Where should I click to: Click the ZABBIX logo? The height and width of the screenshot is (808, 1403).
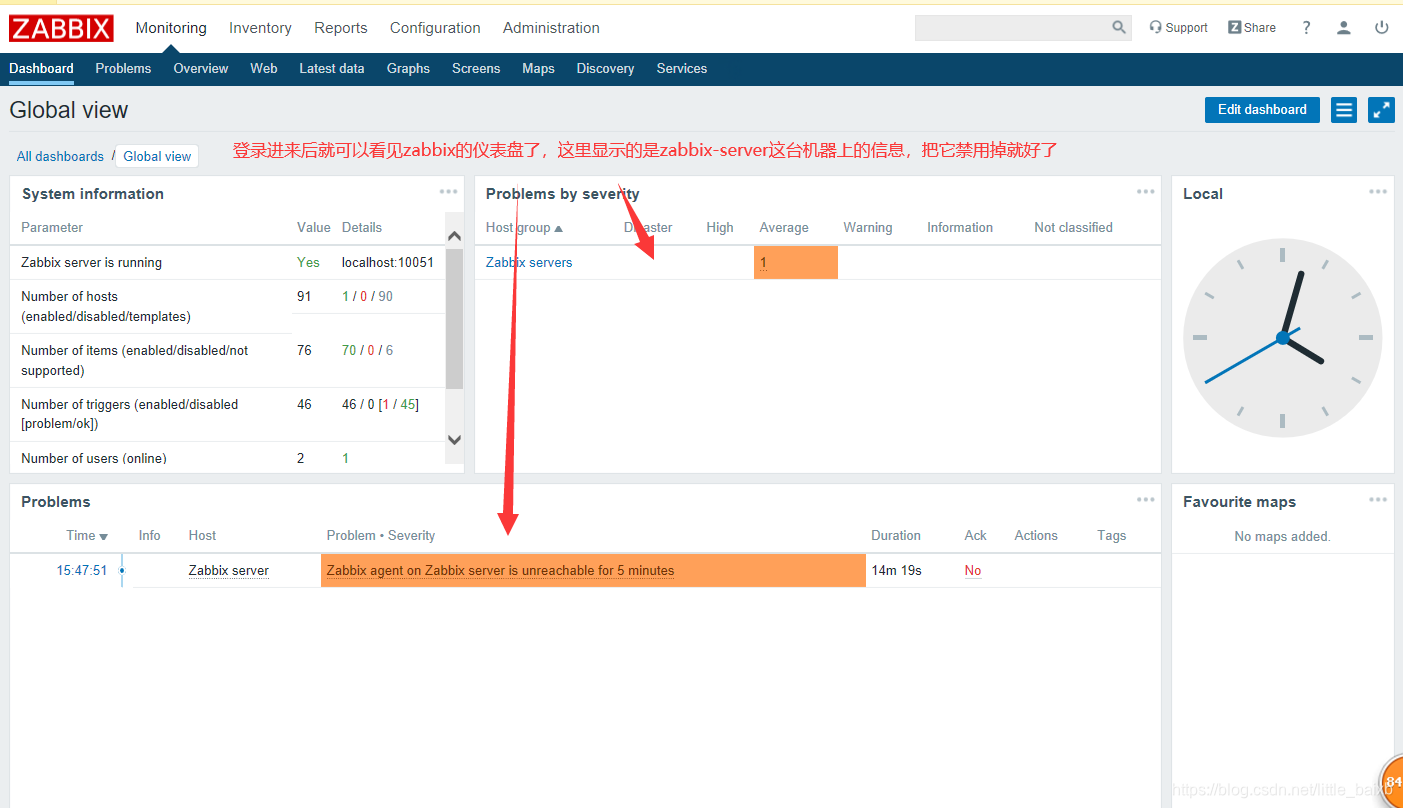click(61, 28)
